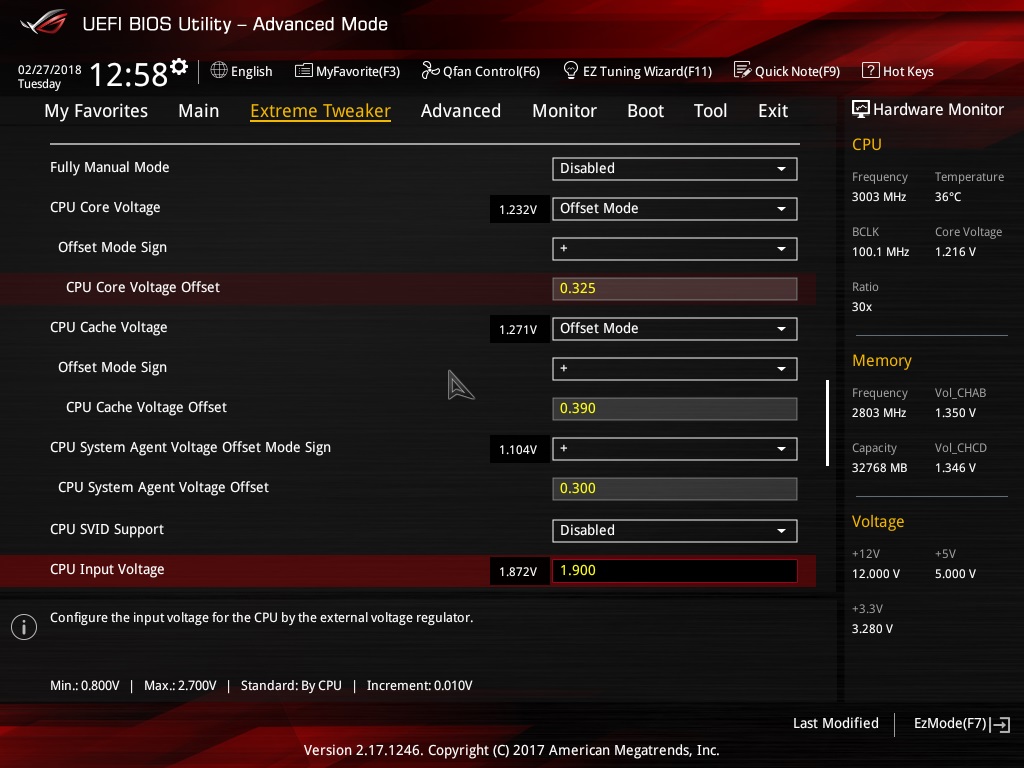The width and height of the screenshot is (1024, 768).
Task: Click the CPU Cache Voltage Offset field
Action: coord(675,409)
